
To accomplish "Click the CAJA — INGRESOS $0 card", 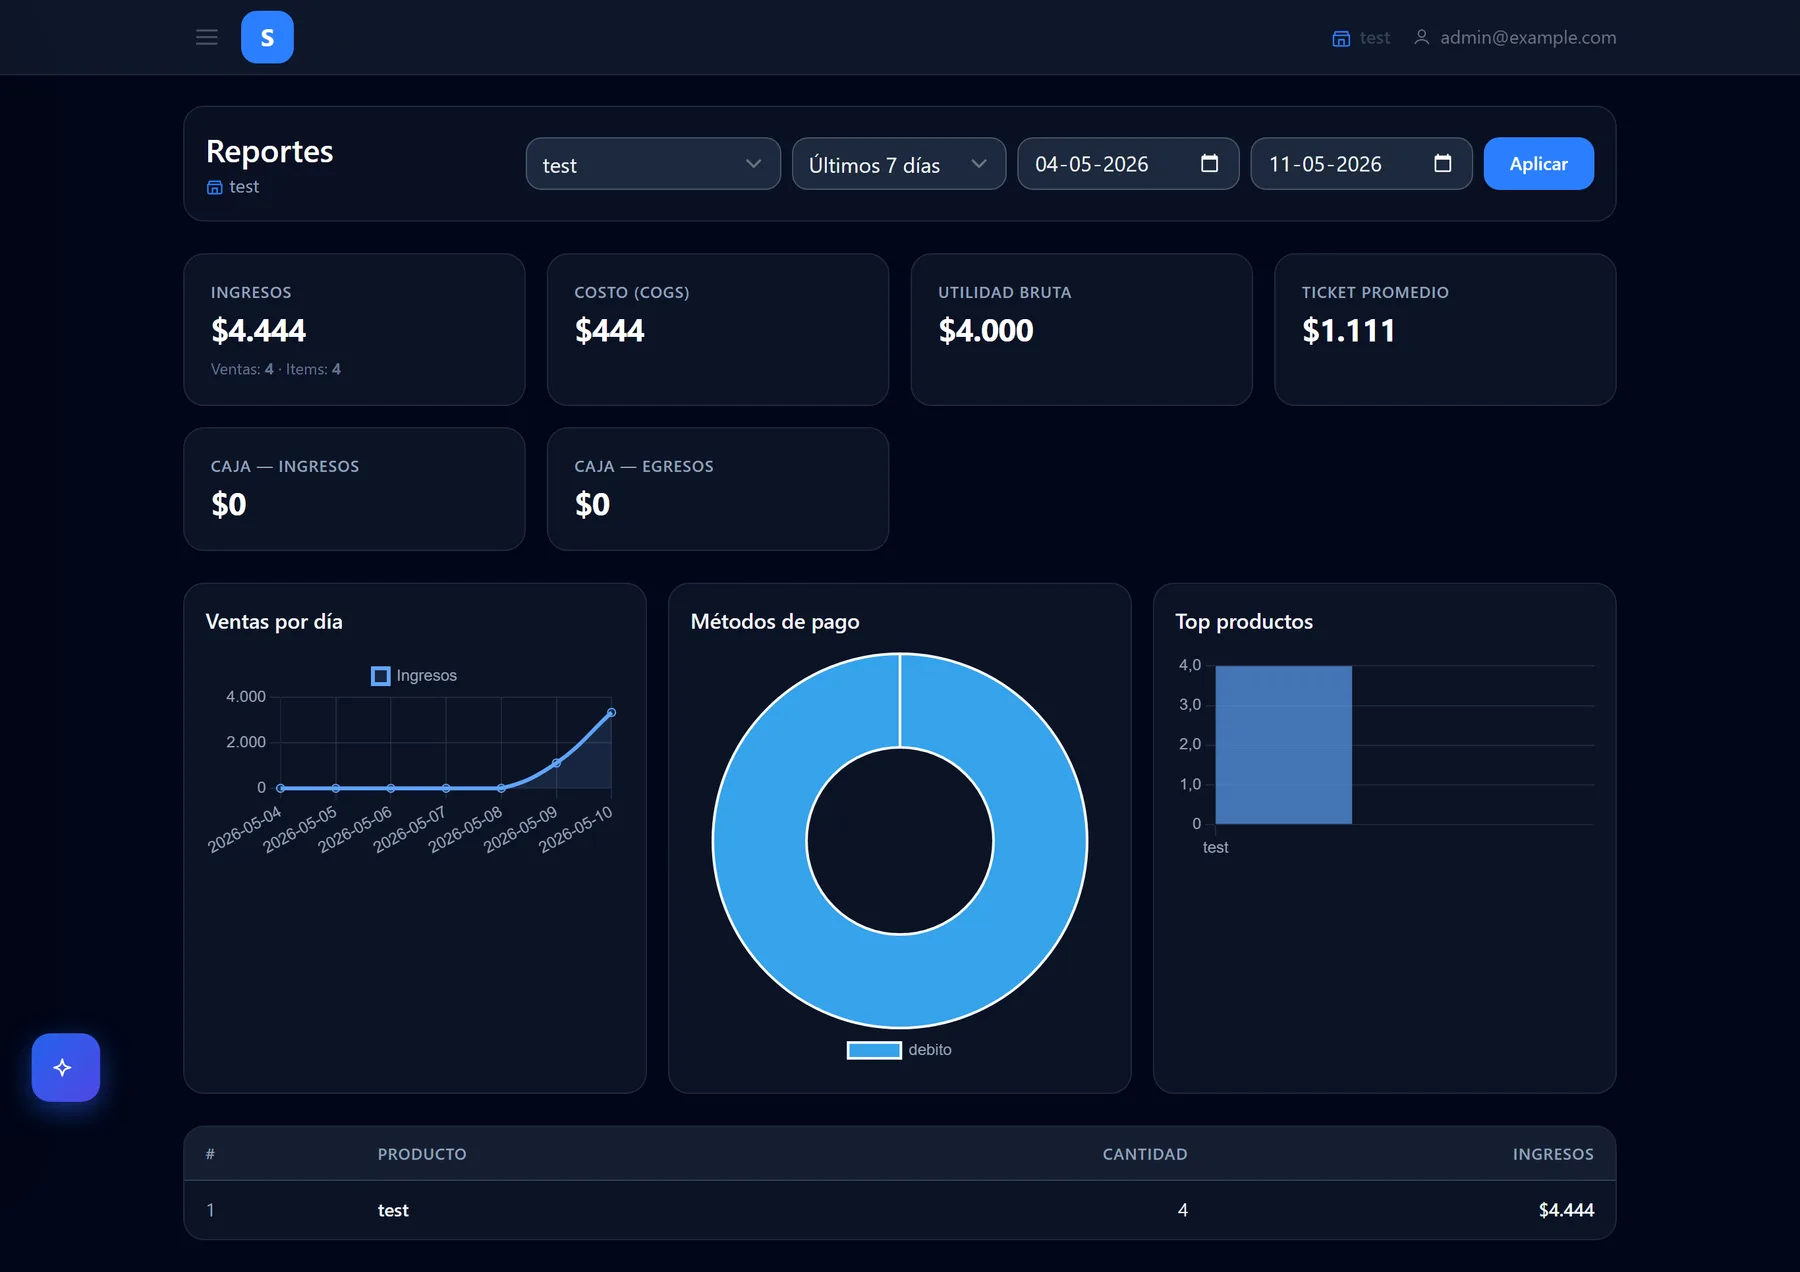I will click(x=354, y=489).
